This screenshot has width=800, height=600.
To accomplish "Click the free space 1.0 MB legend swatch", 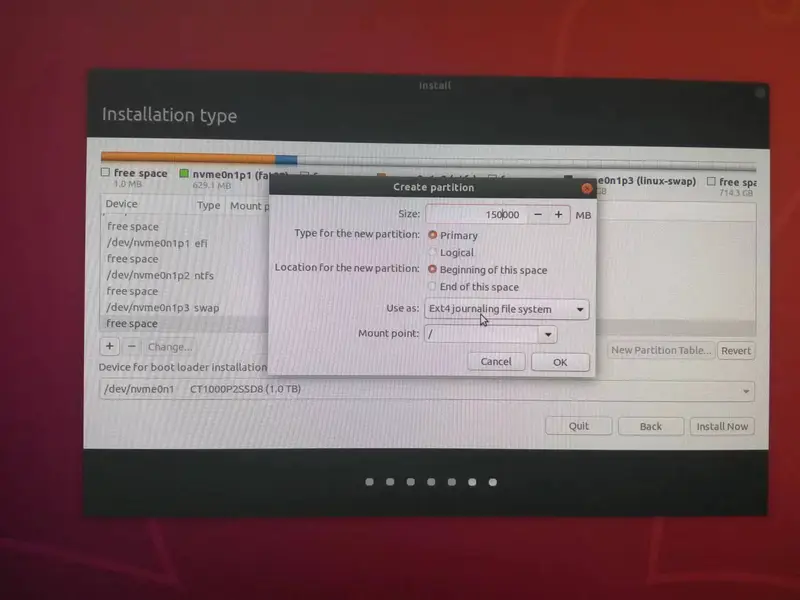I will pos(105,172).
